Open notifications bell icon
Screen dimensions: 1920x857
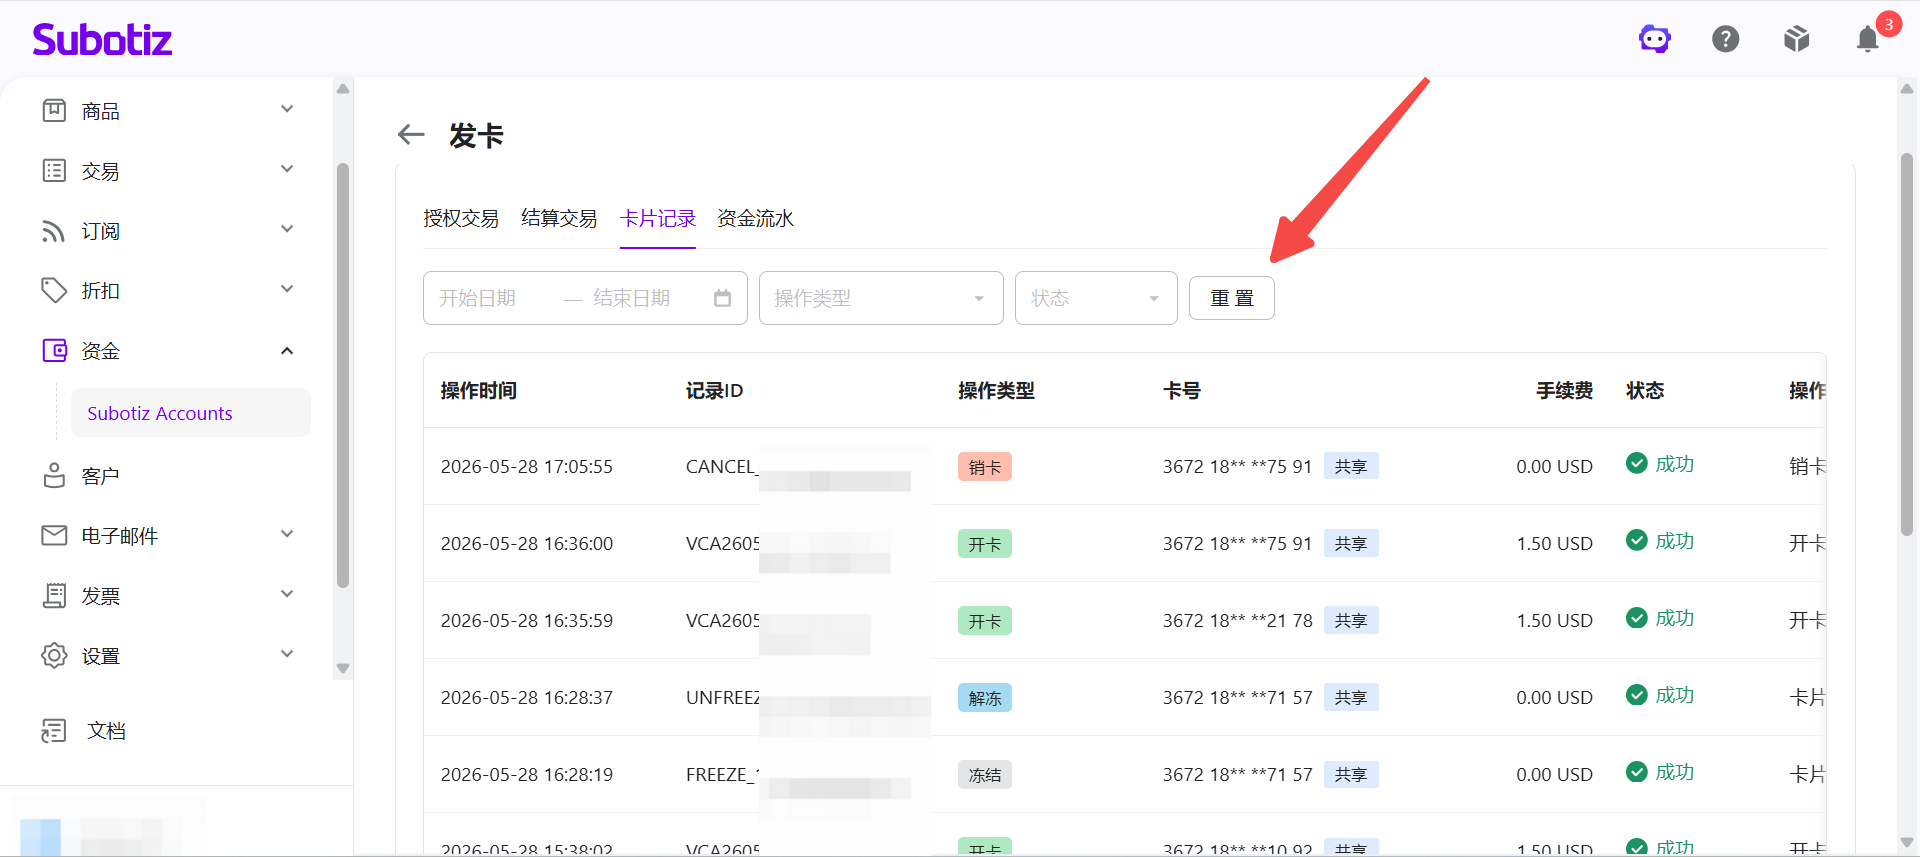(x=1868, y=39)
